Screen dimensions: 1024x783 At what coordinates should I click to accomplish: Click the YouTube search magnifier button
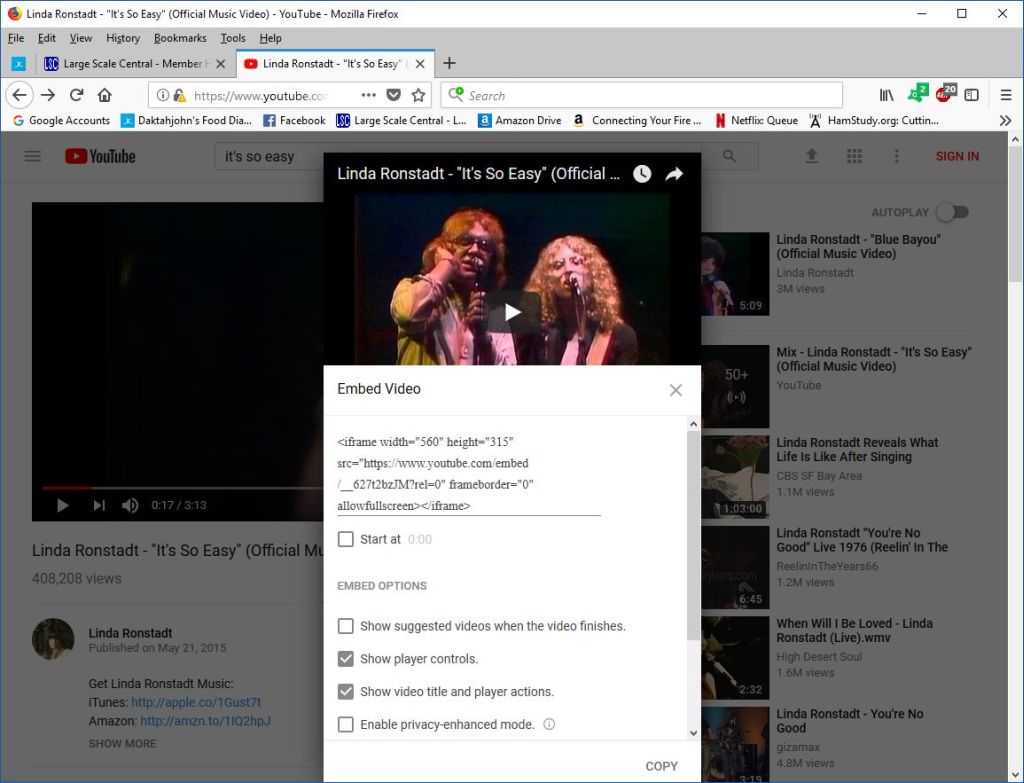pyautogui.click(x=729, y=156)
